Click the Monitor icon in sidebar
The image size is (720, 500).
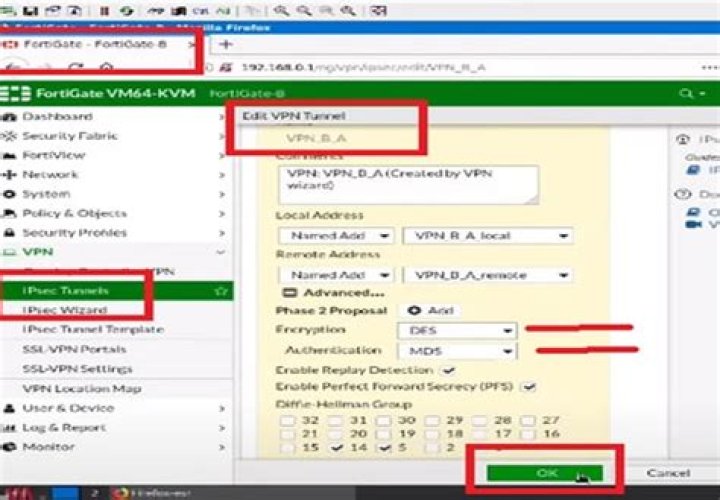click(8, 447)
